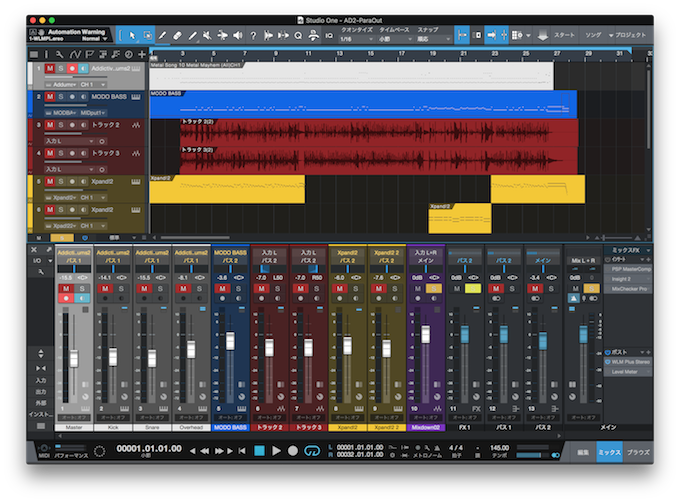This screenshot has height=502, width=680.
Task: Toggle monitor on track 5 Xpand!2
Action: (x=83, y=182)
